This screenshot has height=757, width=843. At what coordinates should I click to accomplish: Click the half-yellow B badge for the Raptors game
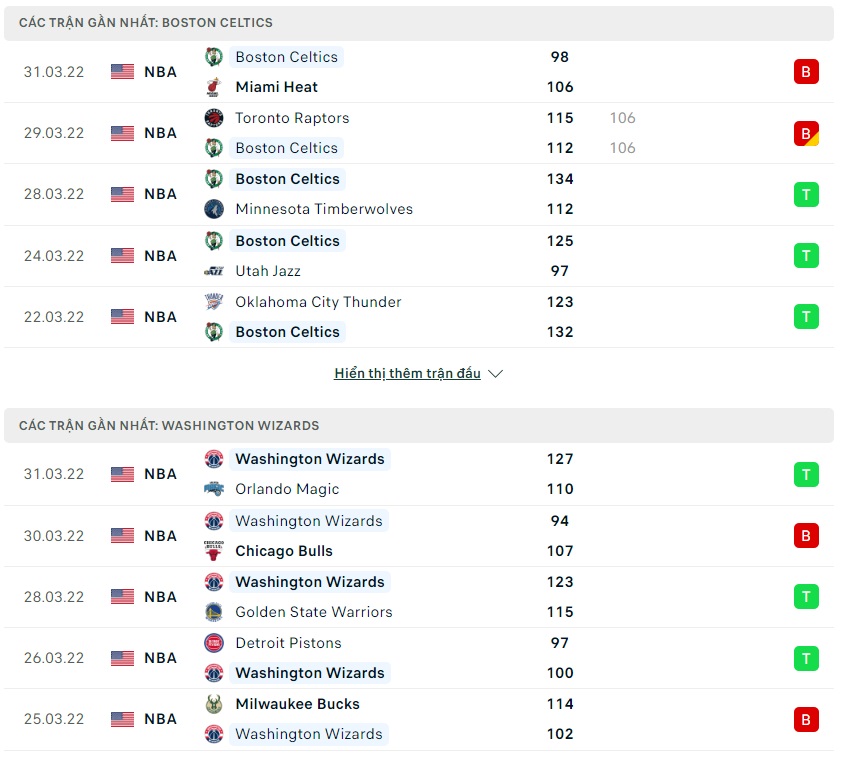806,133
